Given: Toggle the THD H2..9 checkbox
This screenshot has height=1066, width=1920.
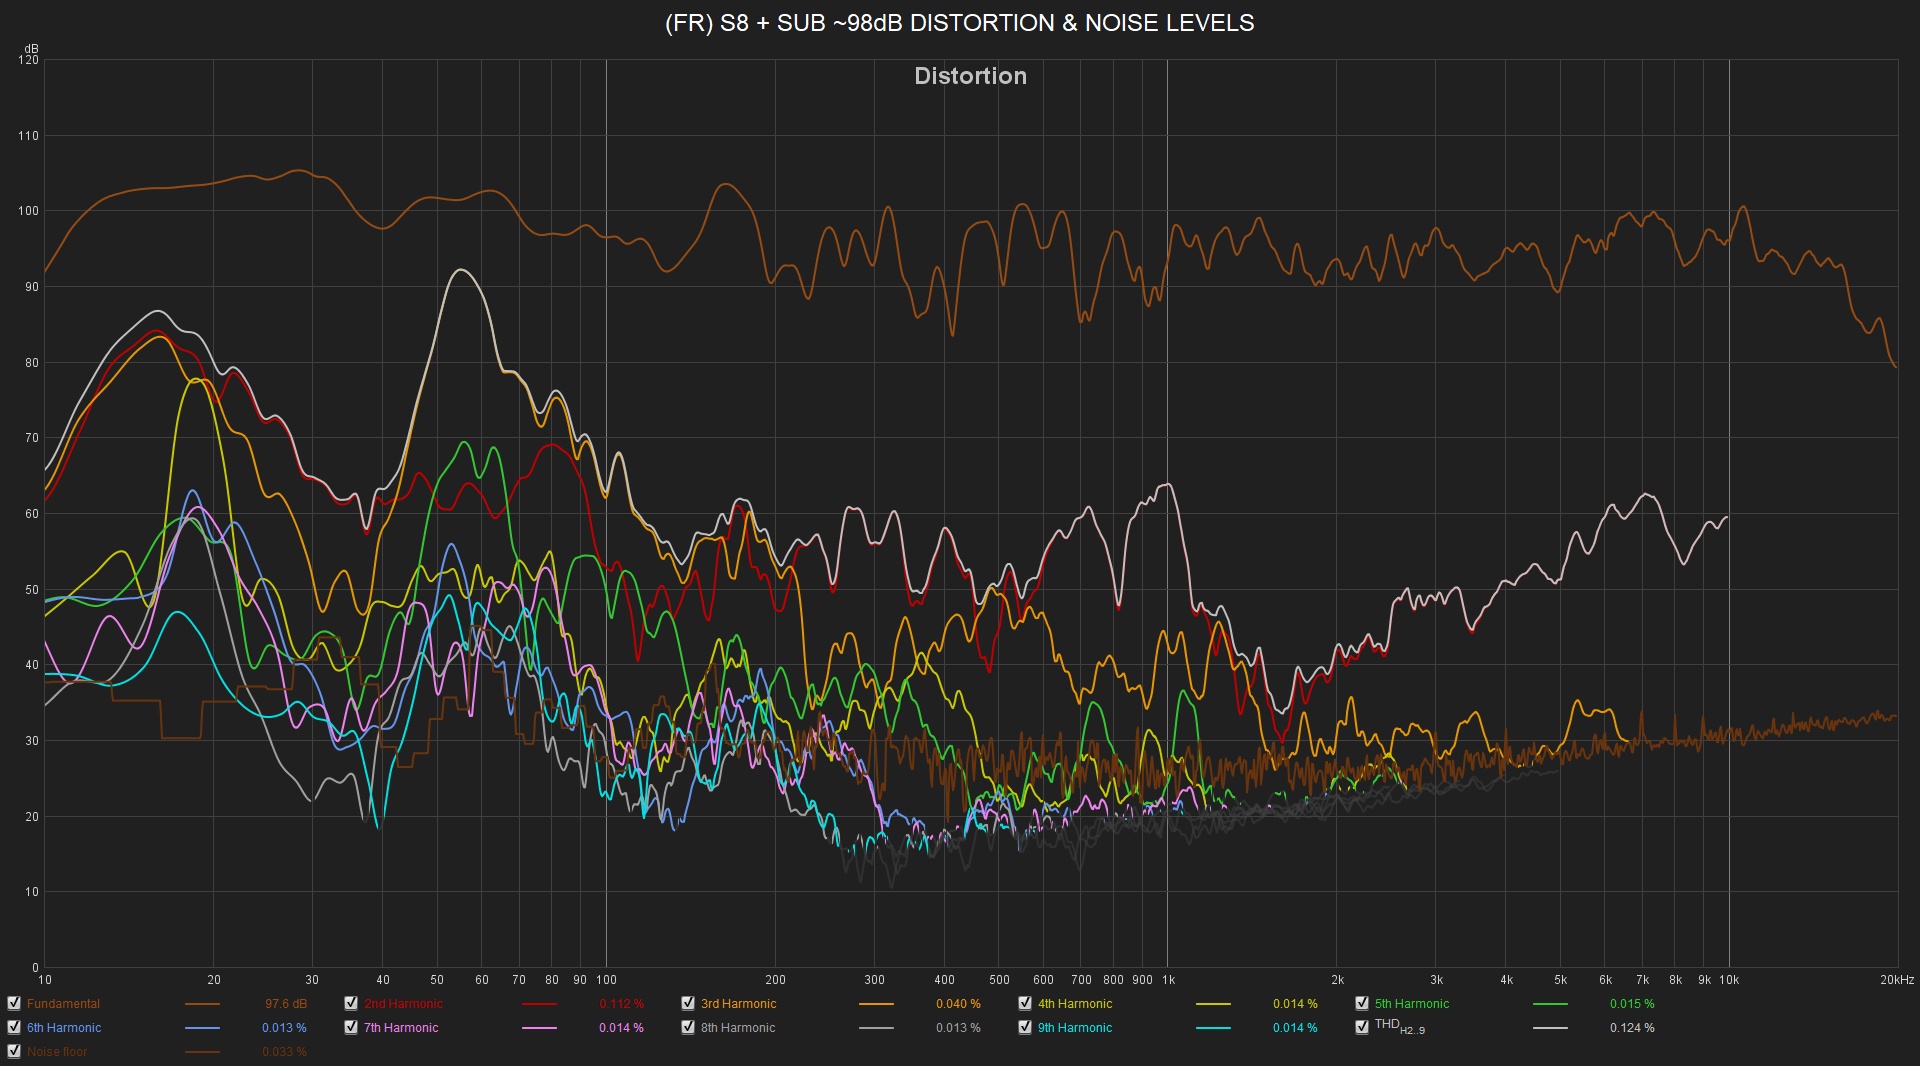Looking at the screenshot, I should [1362, 1027].
